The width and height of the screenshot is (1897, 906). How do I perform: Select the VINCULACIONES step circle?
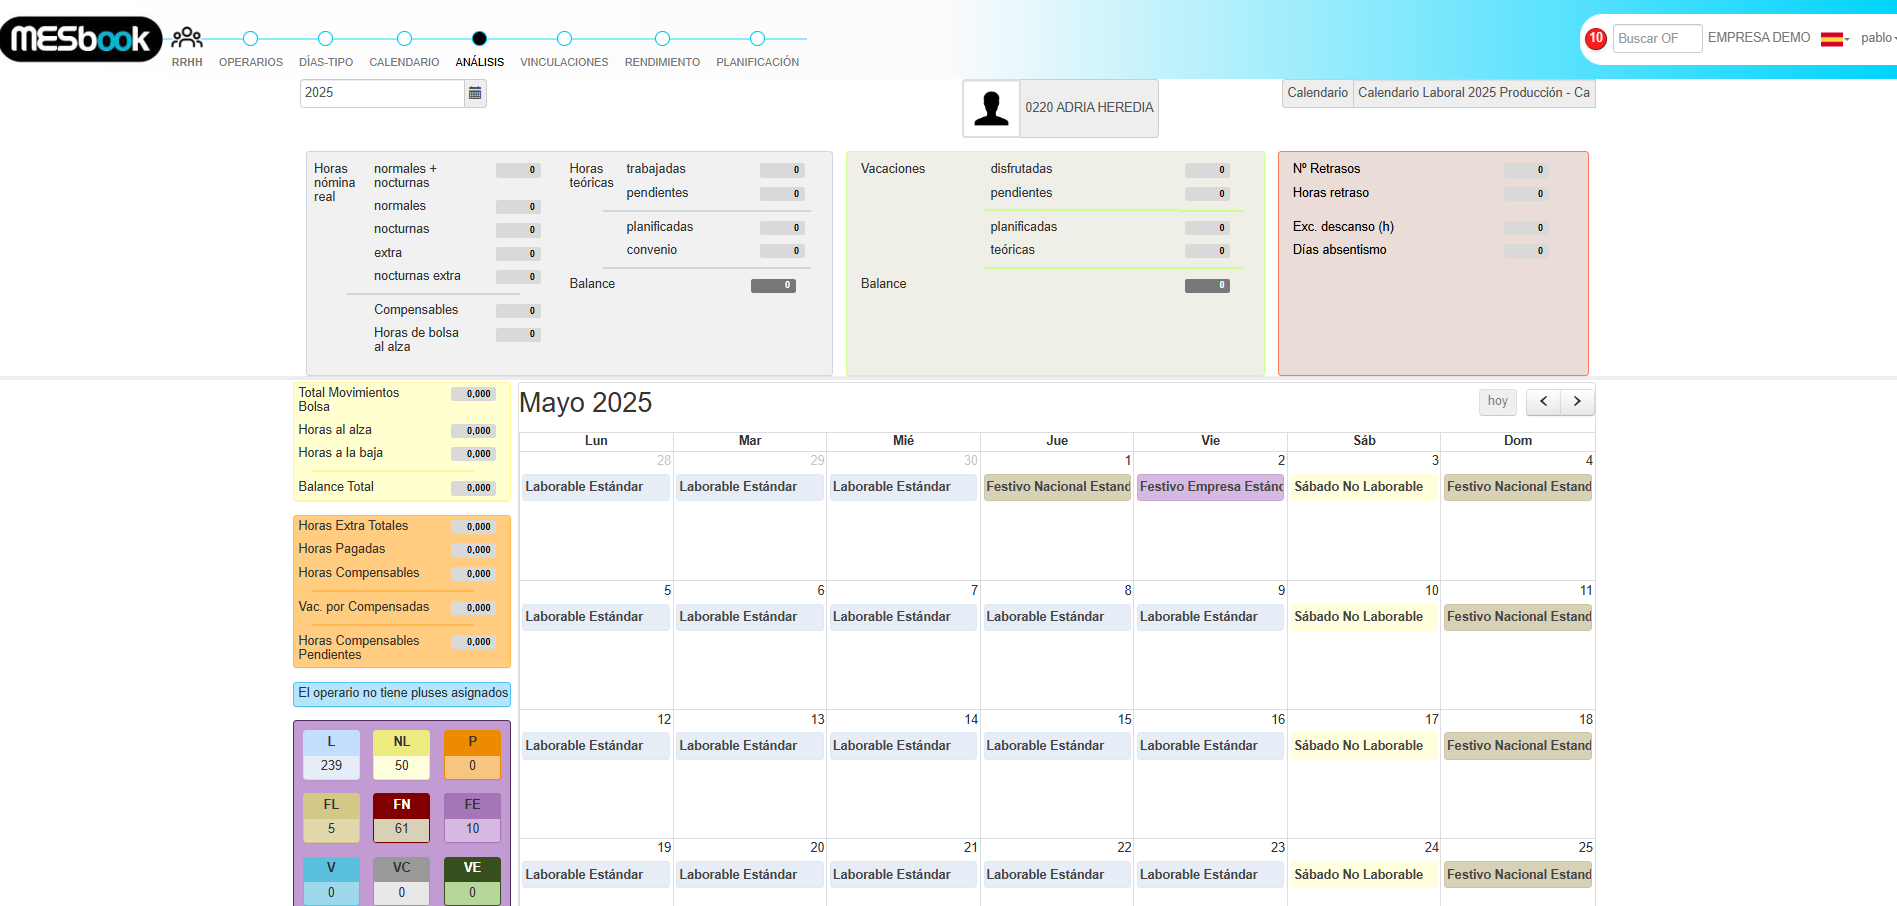(x=564, y=39)
